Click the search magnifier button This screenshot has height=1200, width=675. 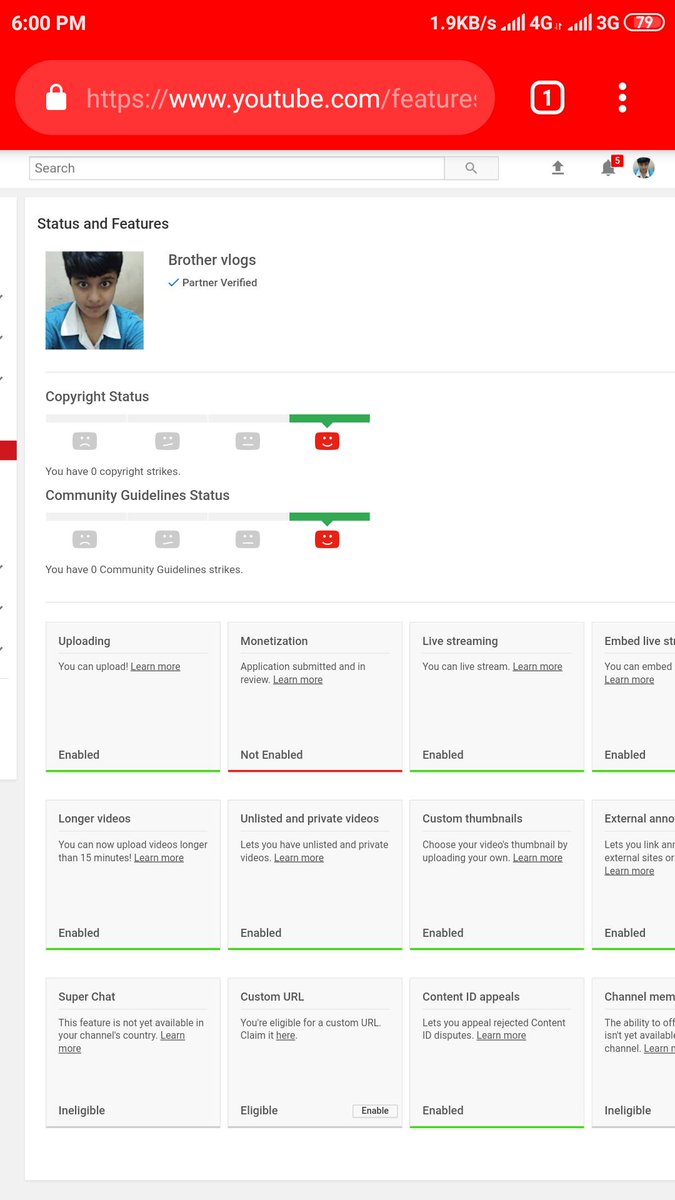point(471,168)
